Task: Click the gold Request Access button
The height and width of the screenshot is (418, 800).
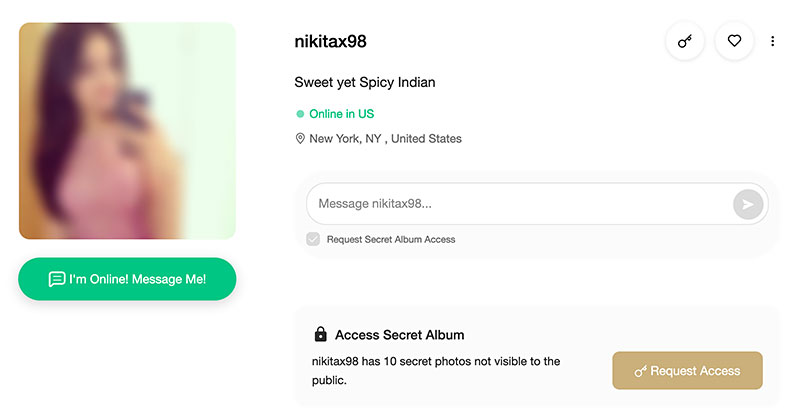Action: (687, 371)
